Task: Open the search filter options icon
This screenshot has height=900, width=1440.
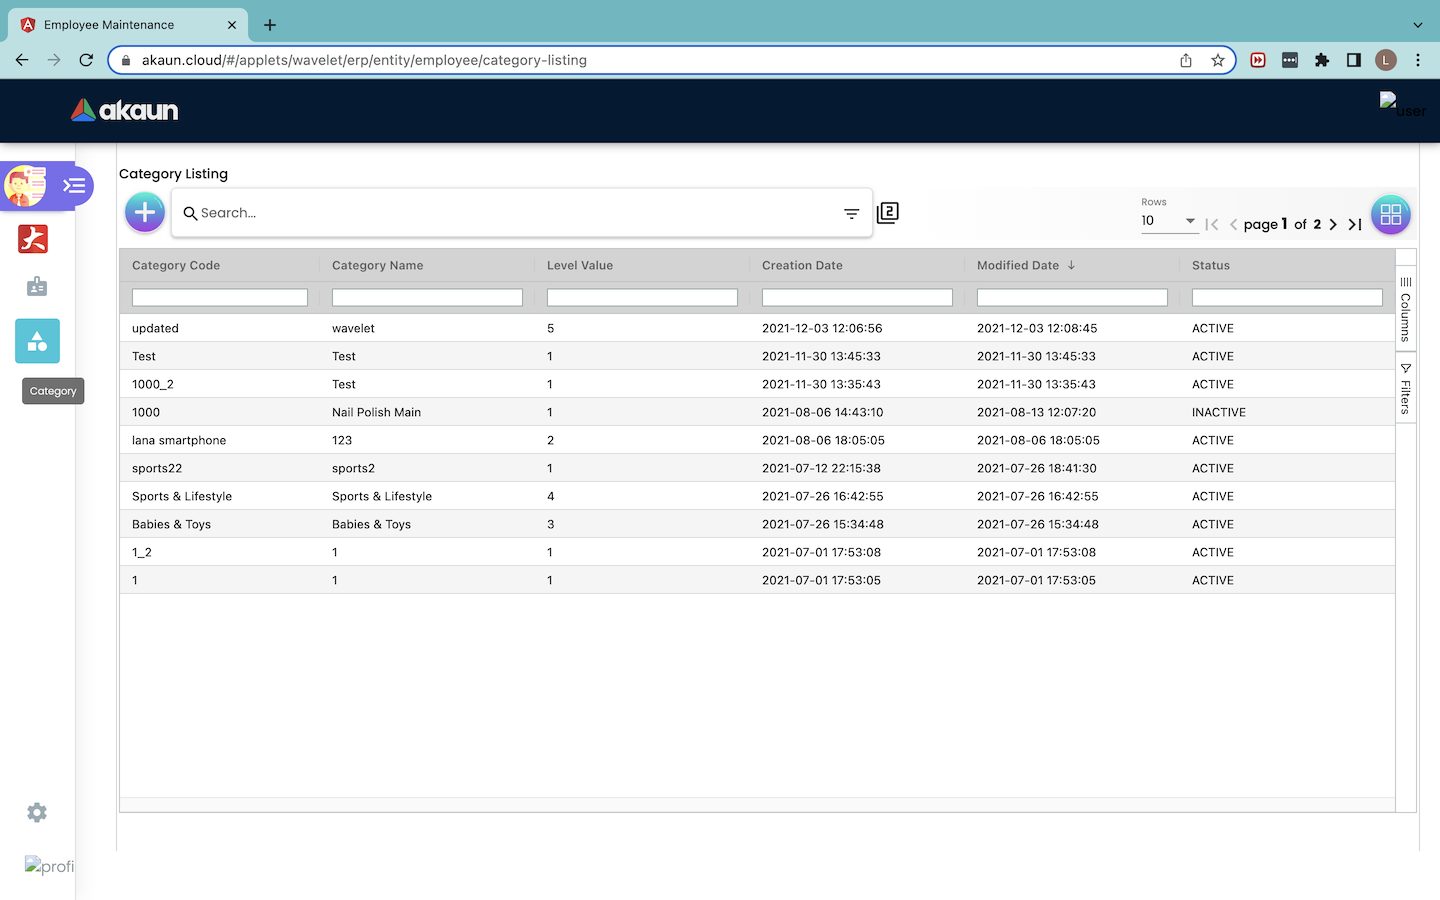Action: pyautogui.click(x=851, y=213)
